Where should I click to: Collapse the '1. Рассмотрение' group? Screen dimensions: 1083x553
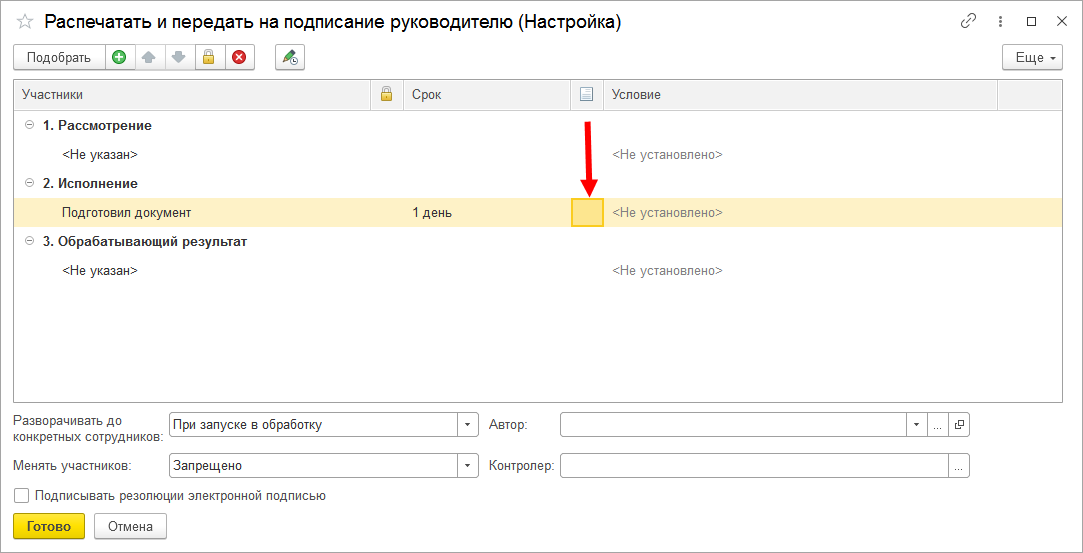30,126
